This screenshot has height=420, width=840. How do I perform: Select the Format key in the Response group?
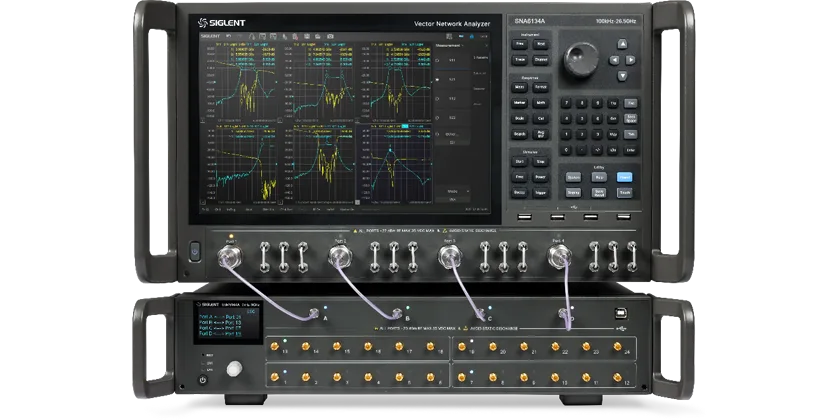(541, 87)
